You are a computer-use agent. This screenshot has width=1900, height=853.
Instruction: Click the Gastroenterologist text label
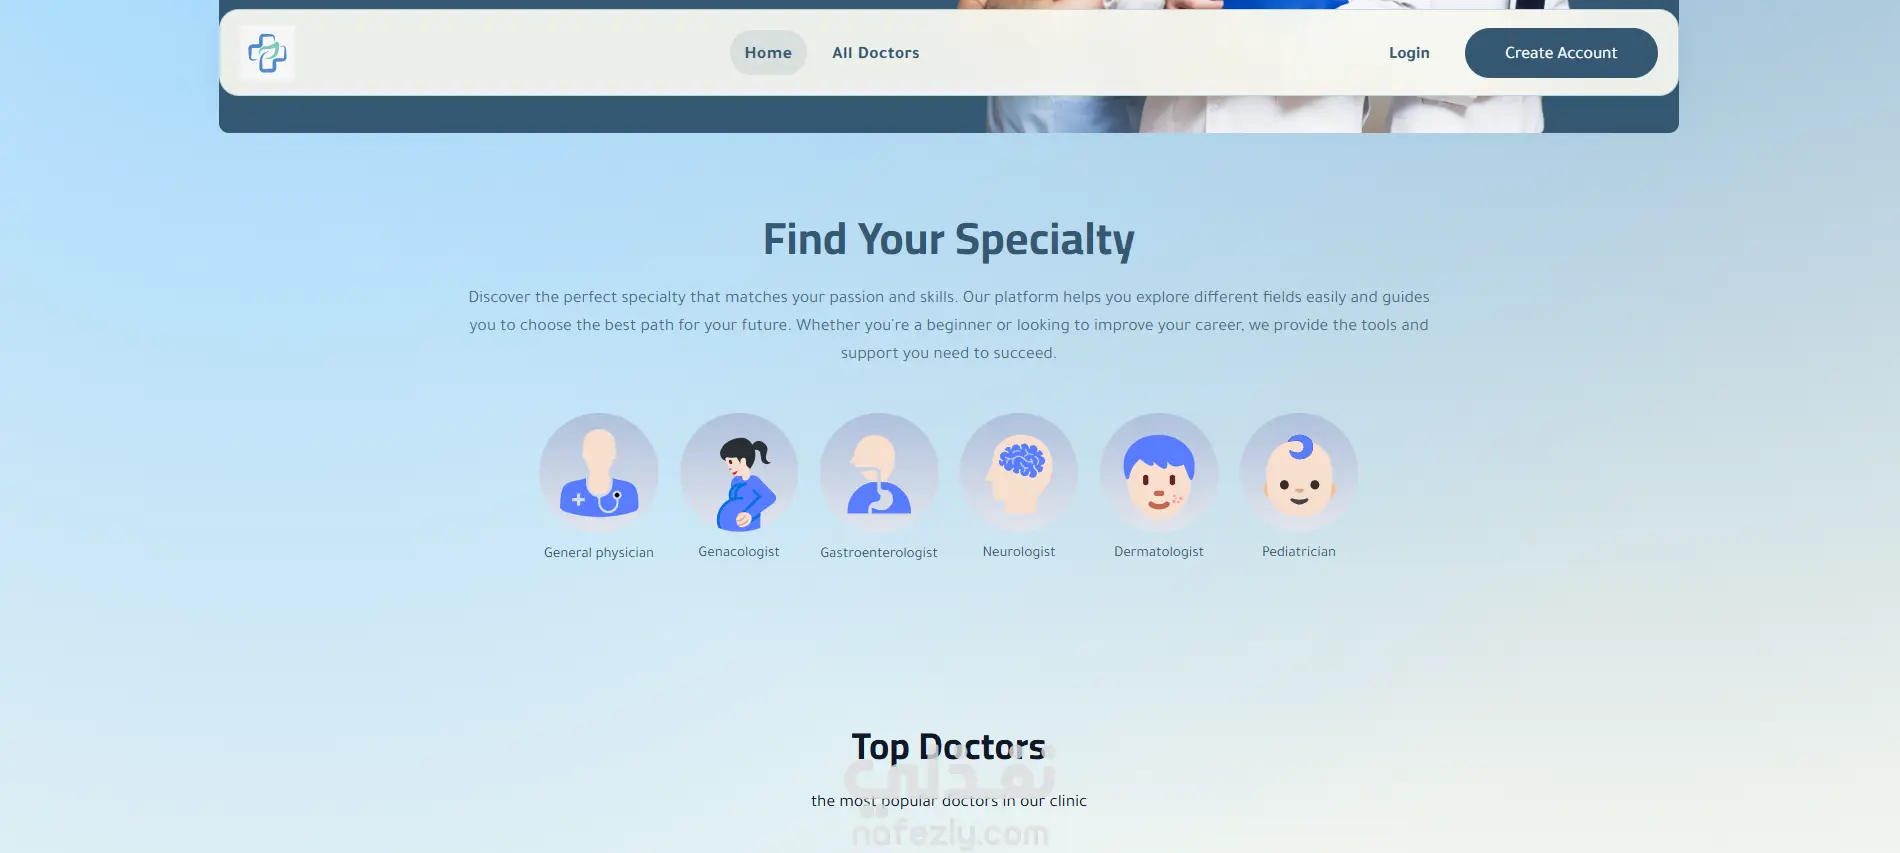(x=879, y=553)
